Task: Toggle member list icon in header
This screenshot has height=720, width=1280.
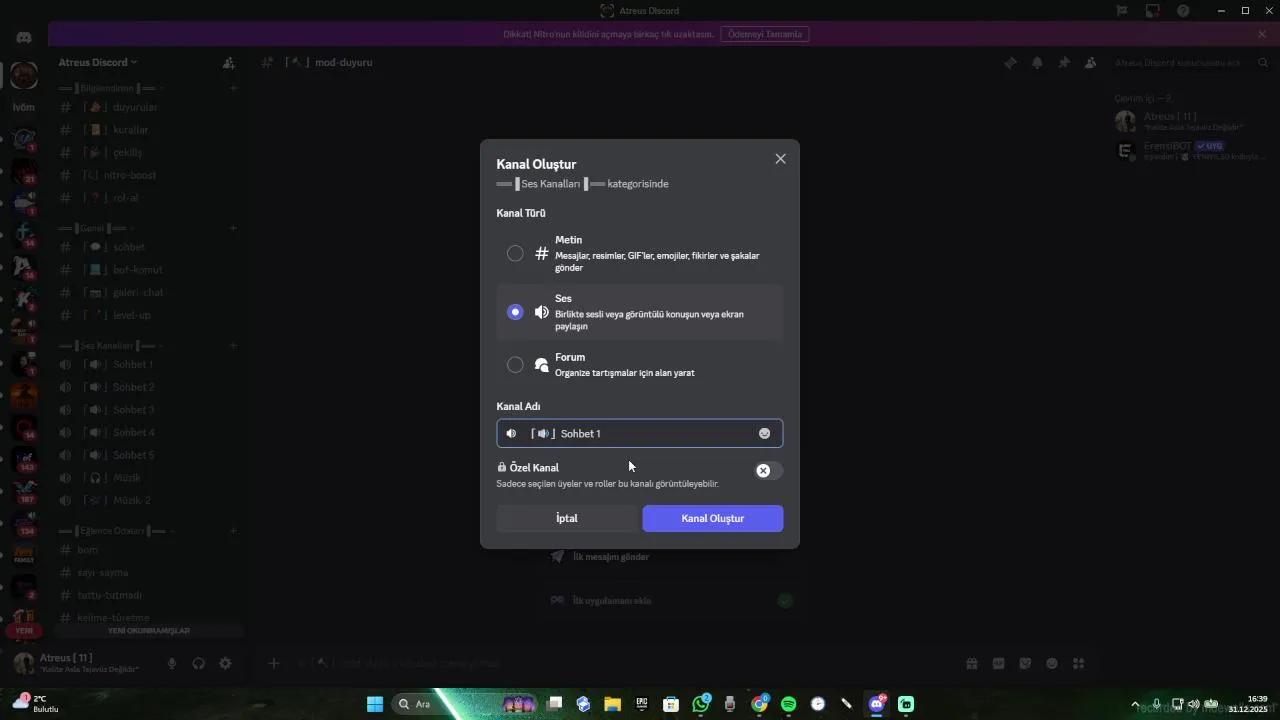Action: click(1091, 62)
